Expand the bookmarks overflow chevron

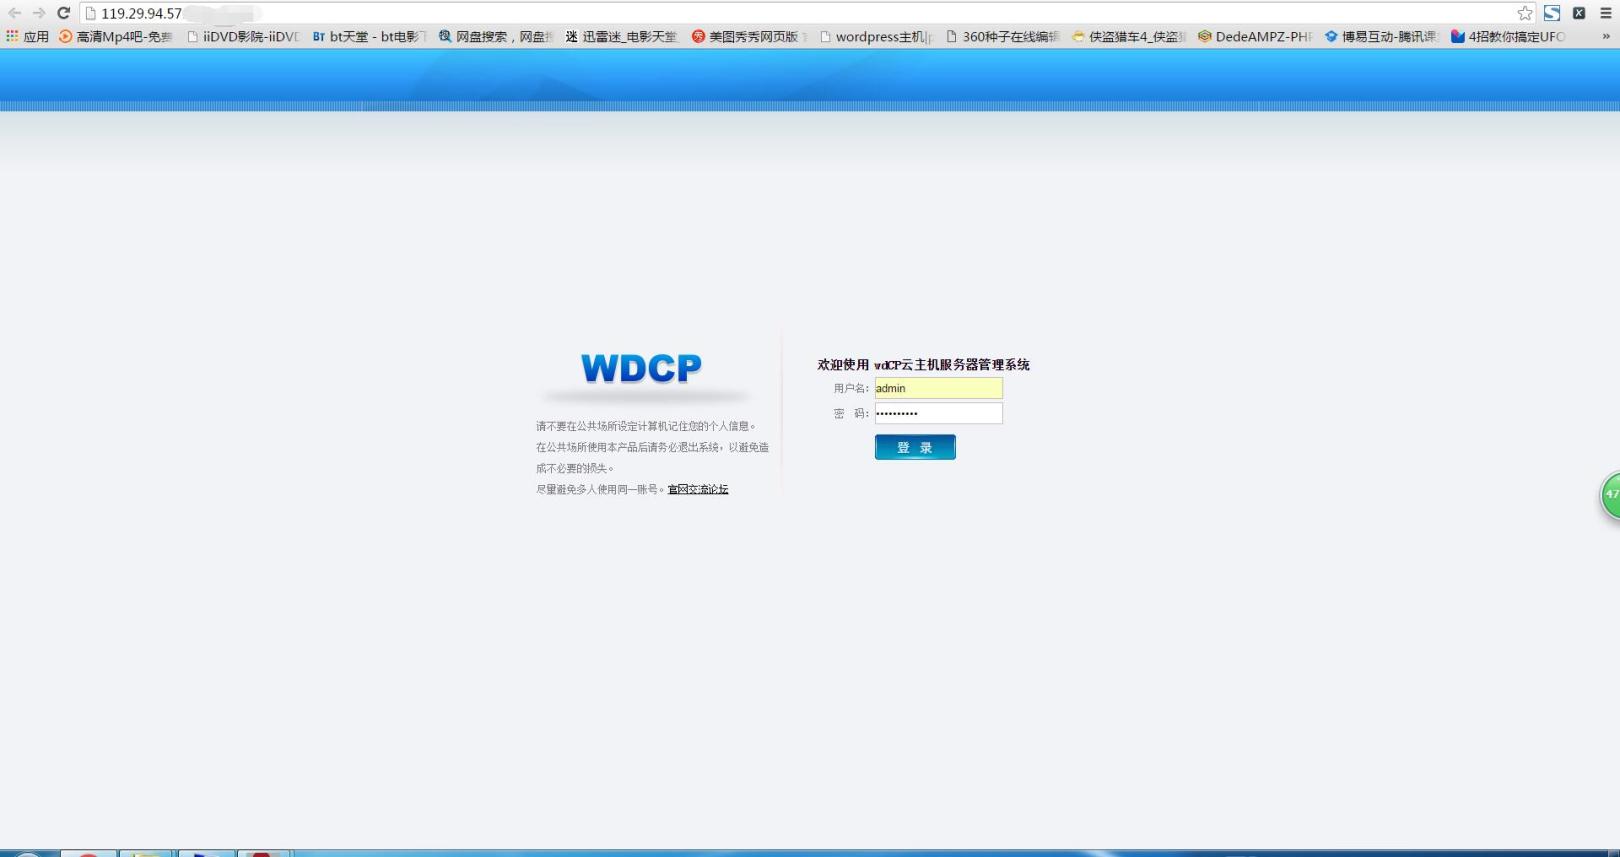[1606, 36]
